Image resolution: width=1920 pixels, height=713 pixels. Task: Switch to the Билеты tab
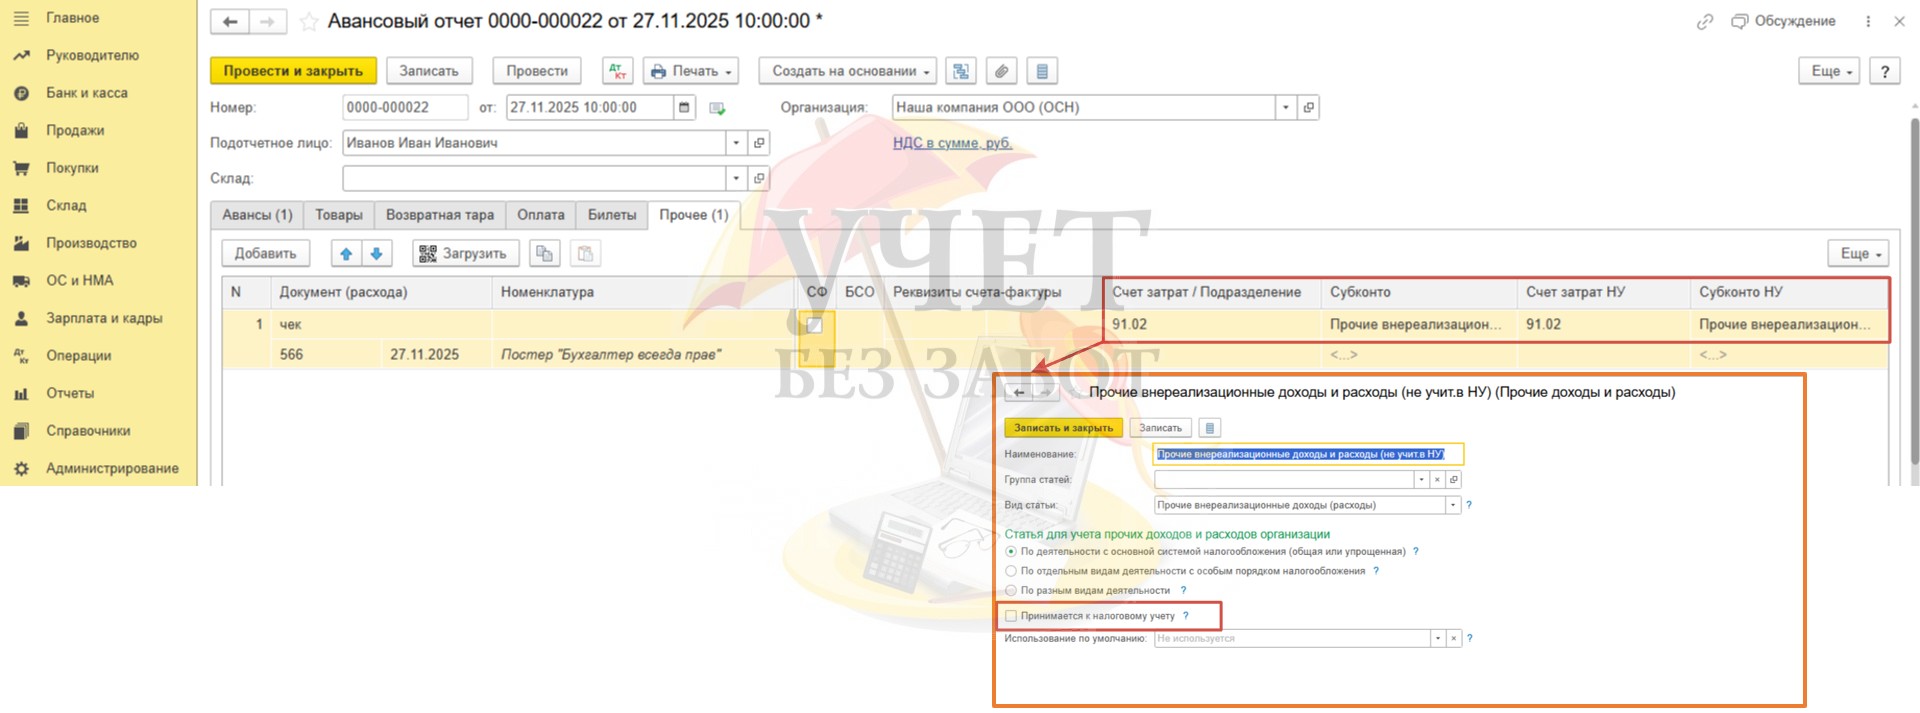click(x=612, y=215)
